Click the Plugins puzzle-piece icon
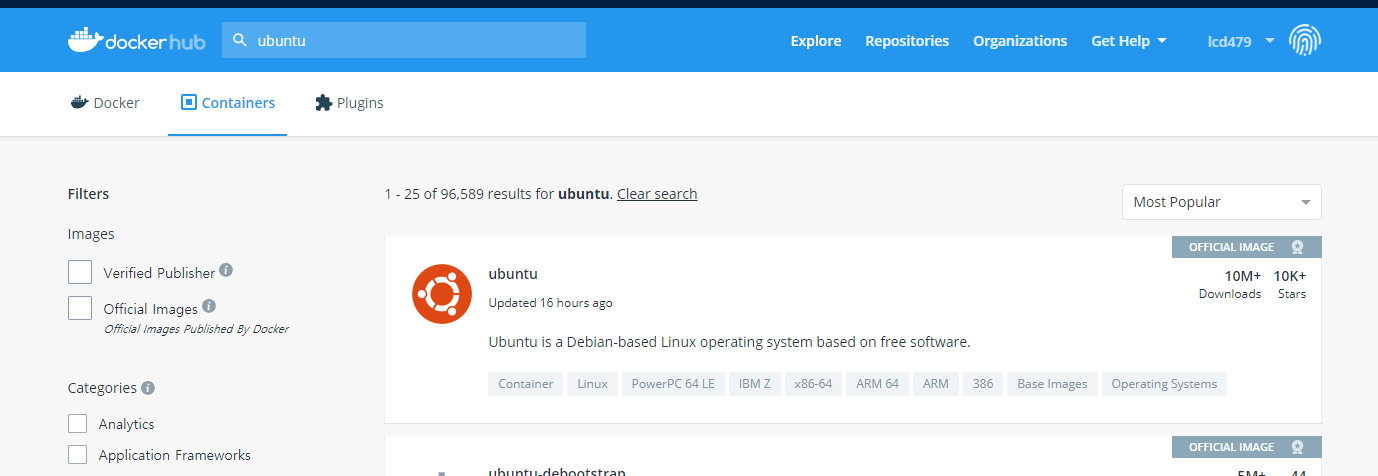This screenshot has width=1378, height=476. [322, 103]
